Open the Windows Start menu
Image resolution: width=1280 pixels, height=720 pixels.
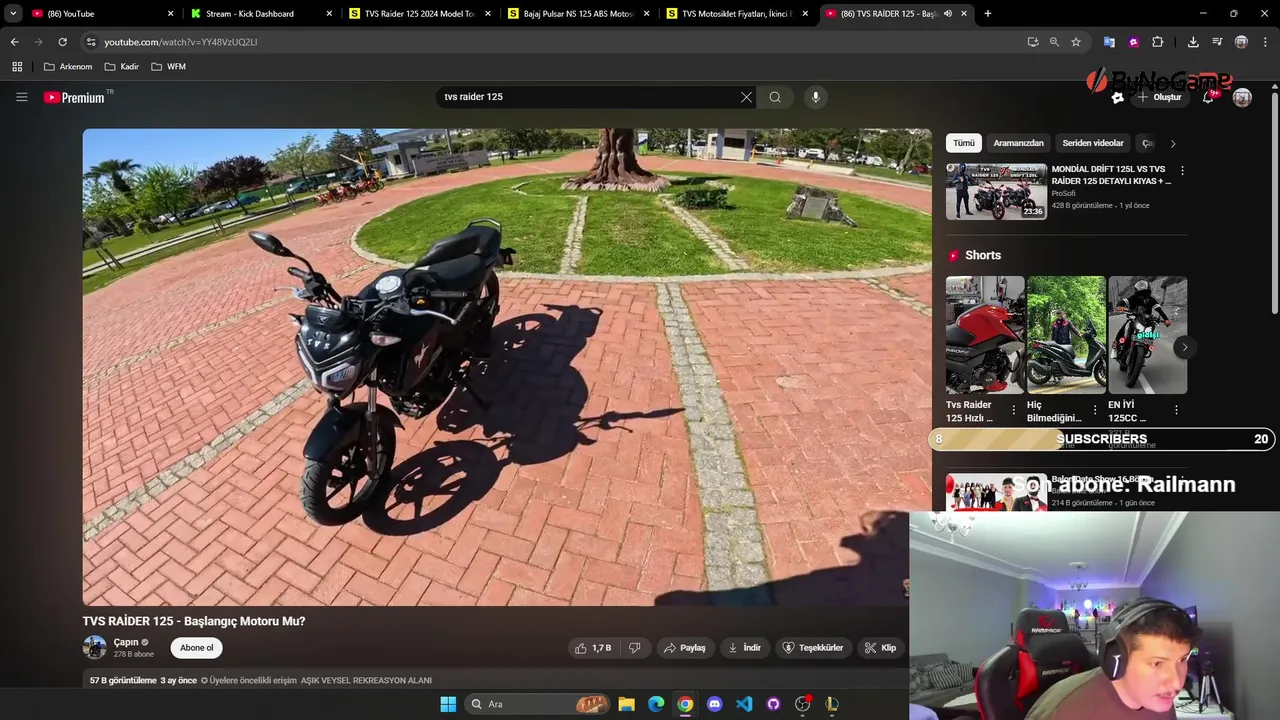tap(448, 704)
